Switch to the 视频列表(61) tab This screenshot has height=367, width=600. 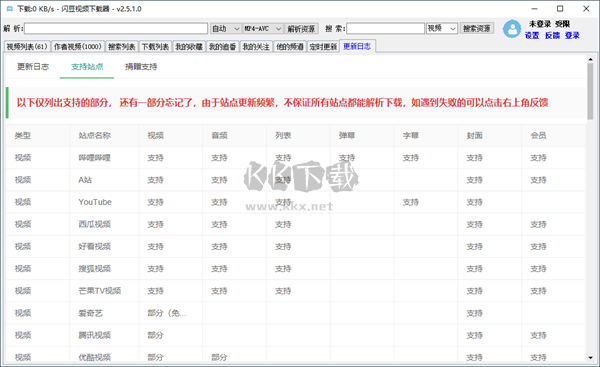27,47
